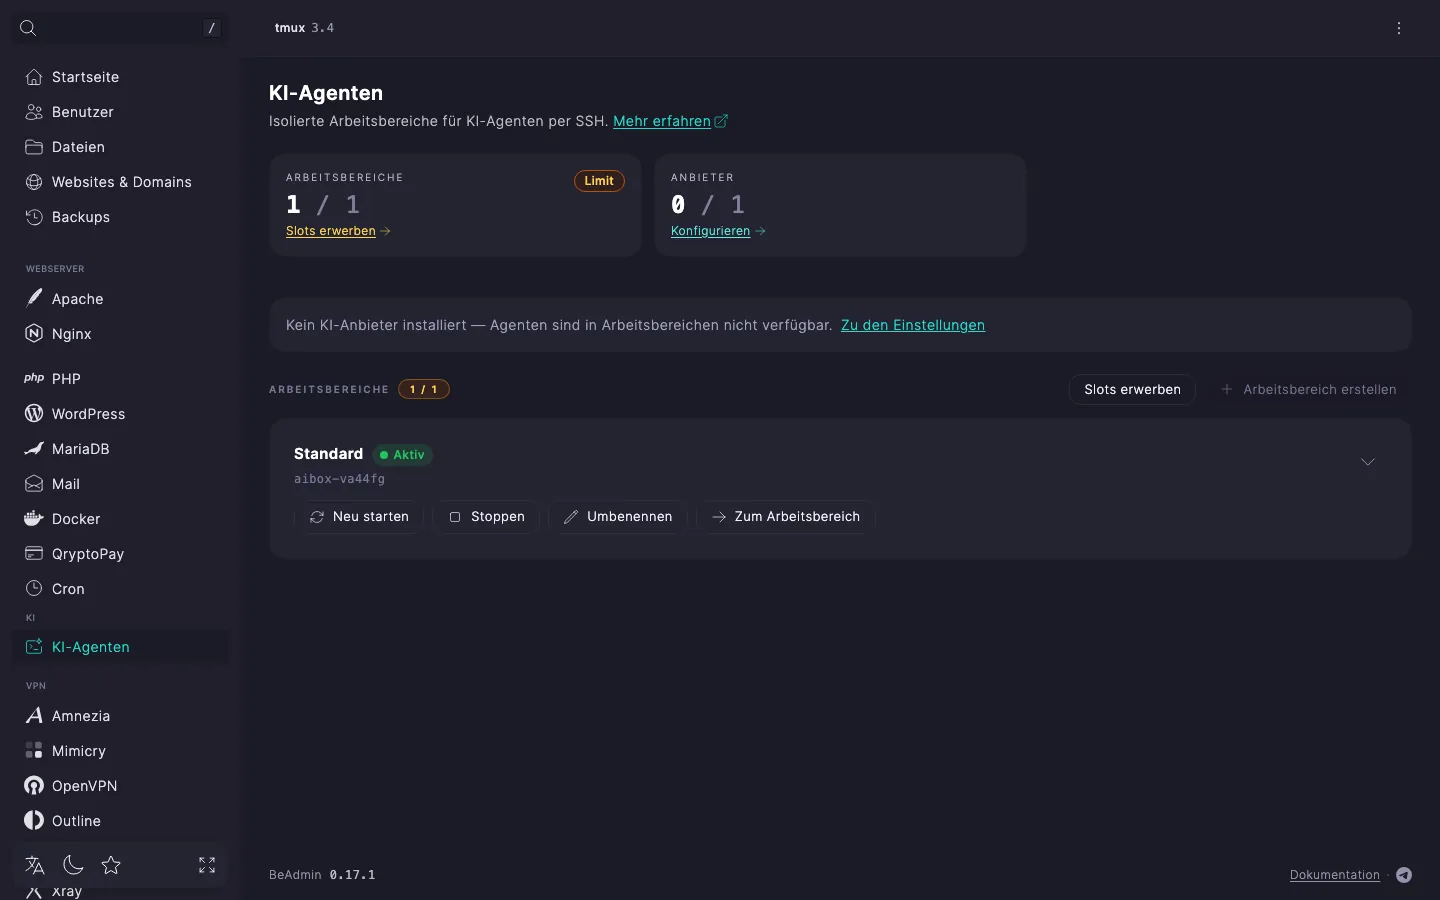Image resolution: width=1440 pixels, height=900 pixels.
Task: Click the Docker whale icon
Action: coord(34,518)
